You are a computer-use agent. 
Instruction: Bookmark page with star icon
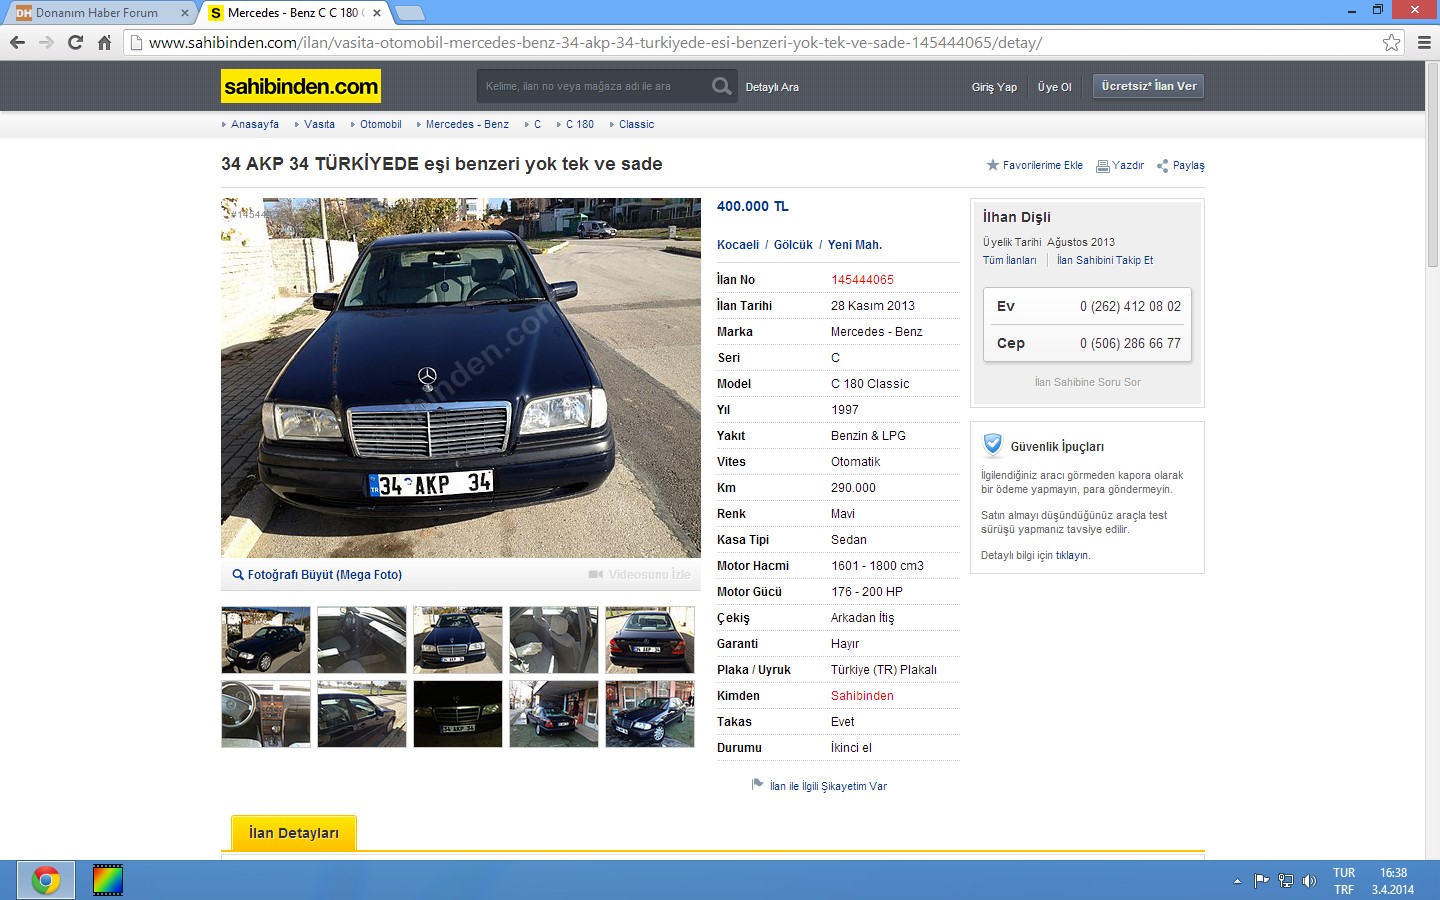(x=1391, y=42)
